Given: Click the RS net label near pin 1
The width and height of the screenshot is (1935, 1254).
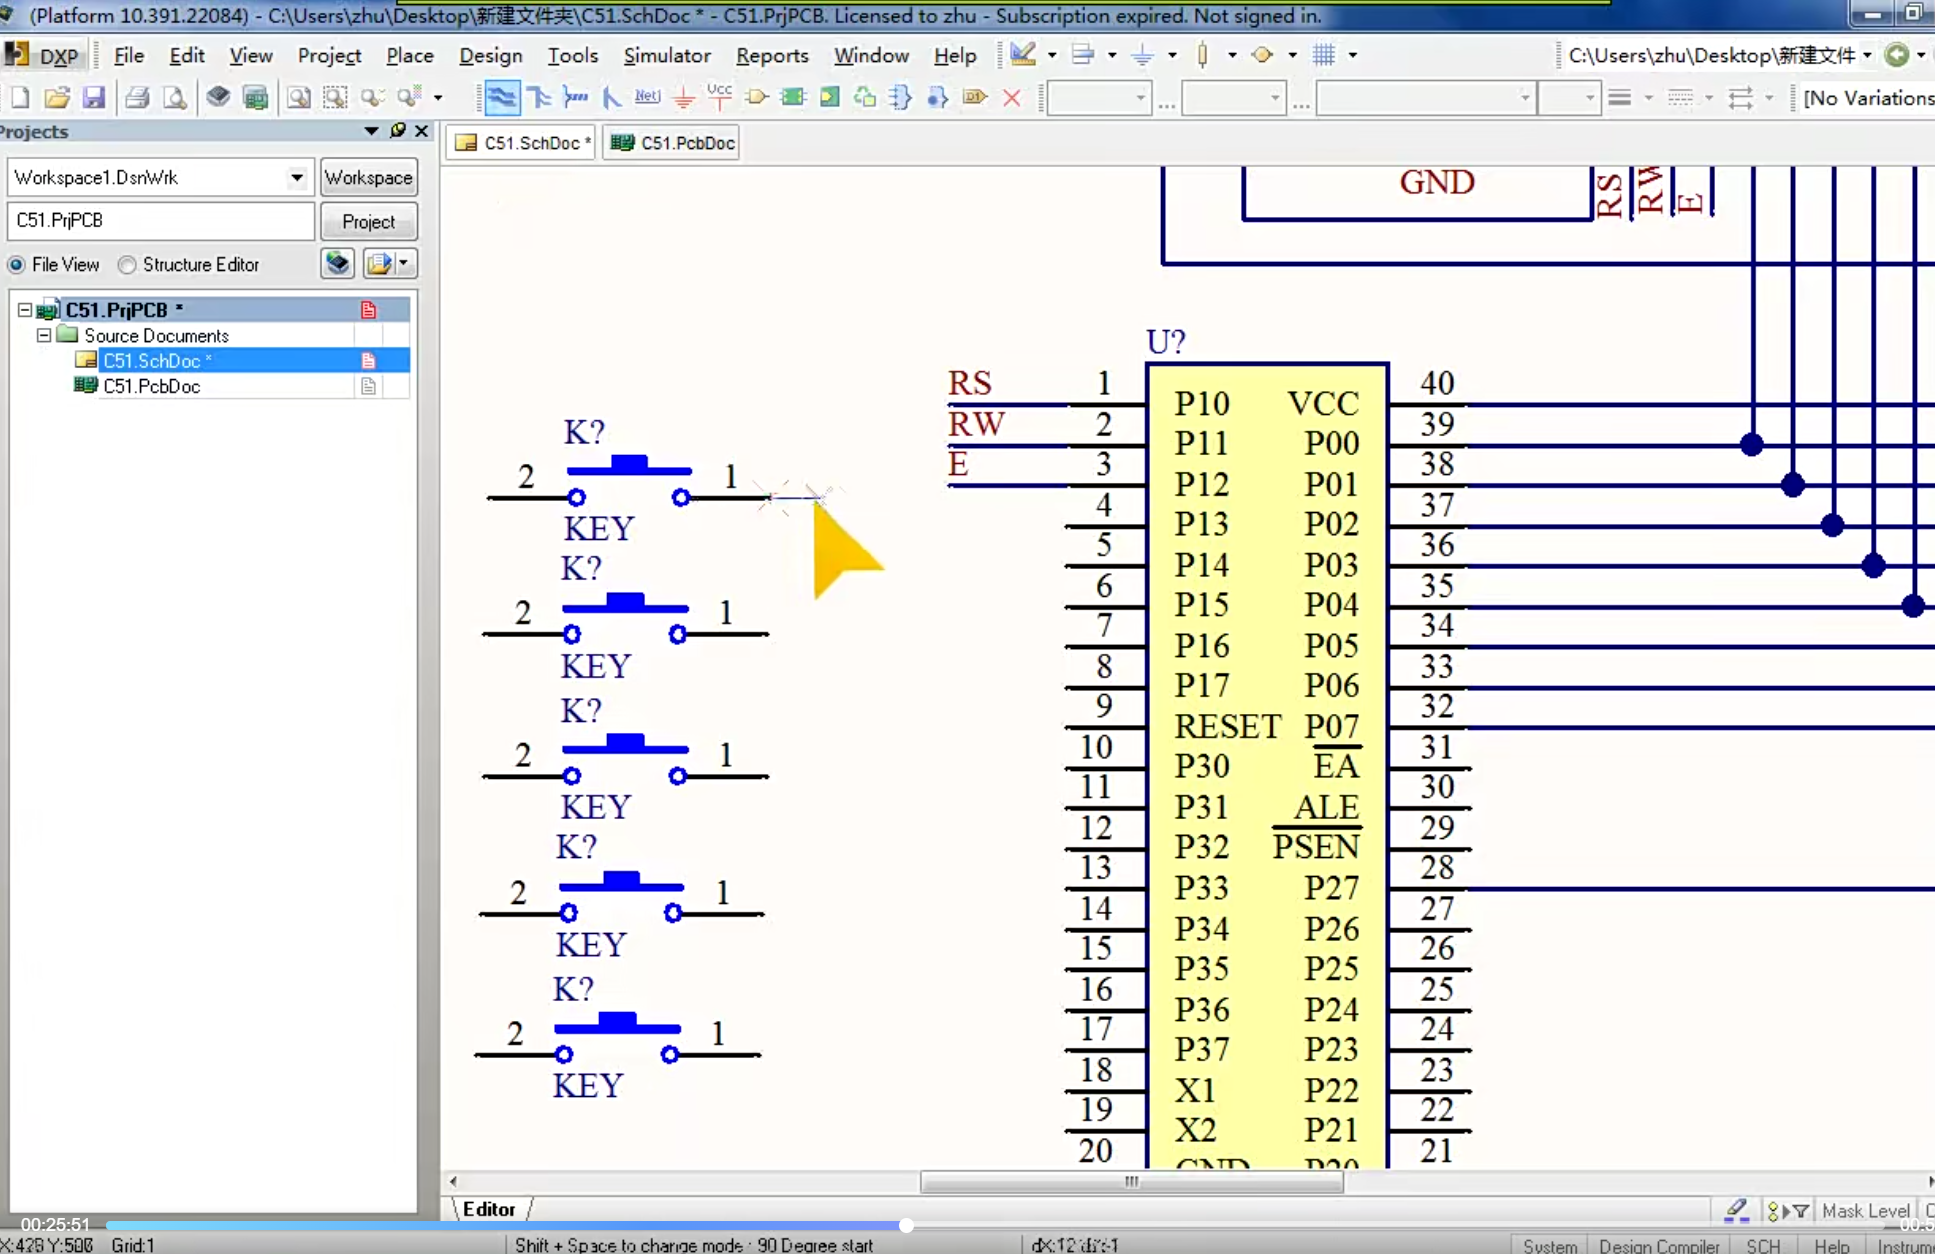Looking at the screenshot, I should click(969, 383).
